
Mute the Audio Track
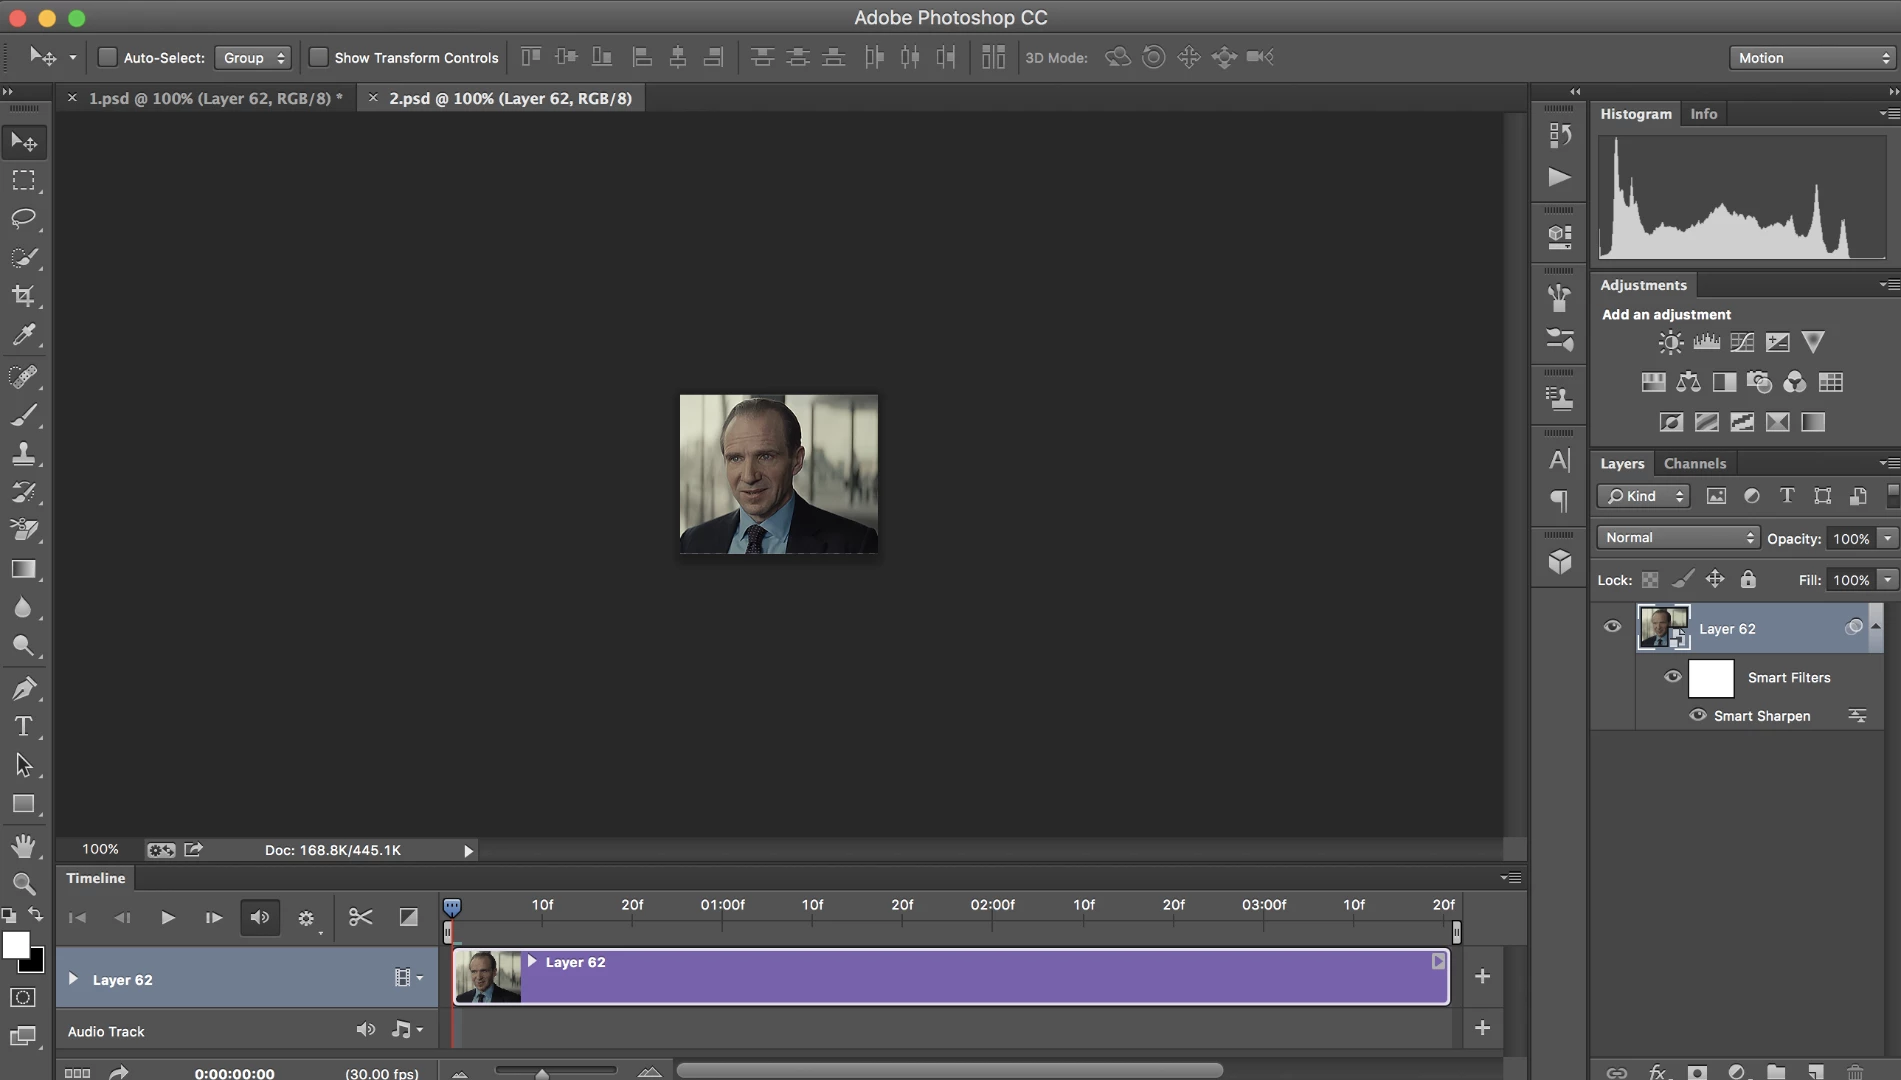366,1029
